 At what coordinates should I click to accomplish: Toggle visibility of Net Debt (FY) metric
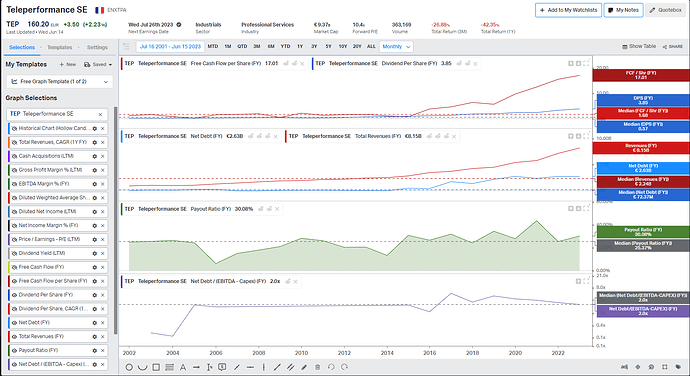tap(14, 323)
